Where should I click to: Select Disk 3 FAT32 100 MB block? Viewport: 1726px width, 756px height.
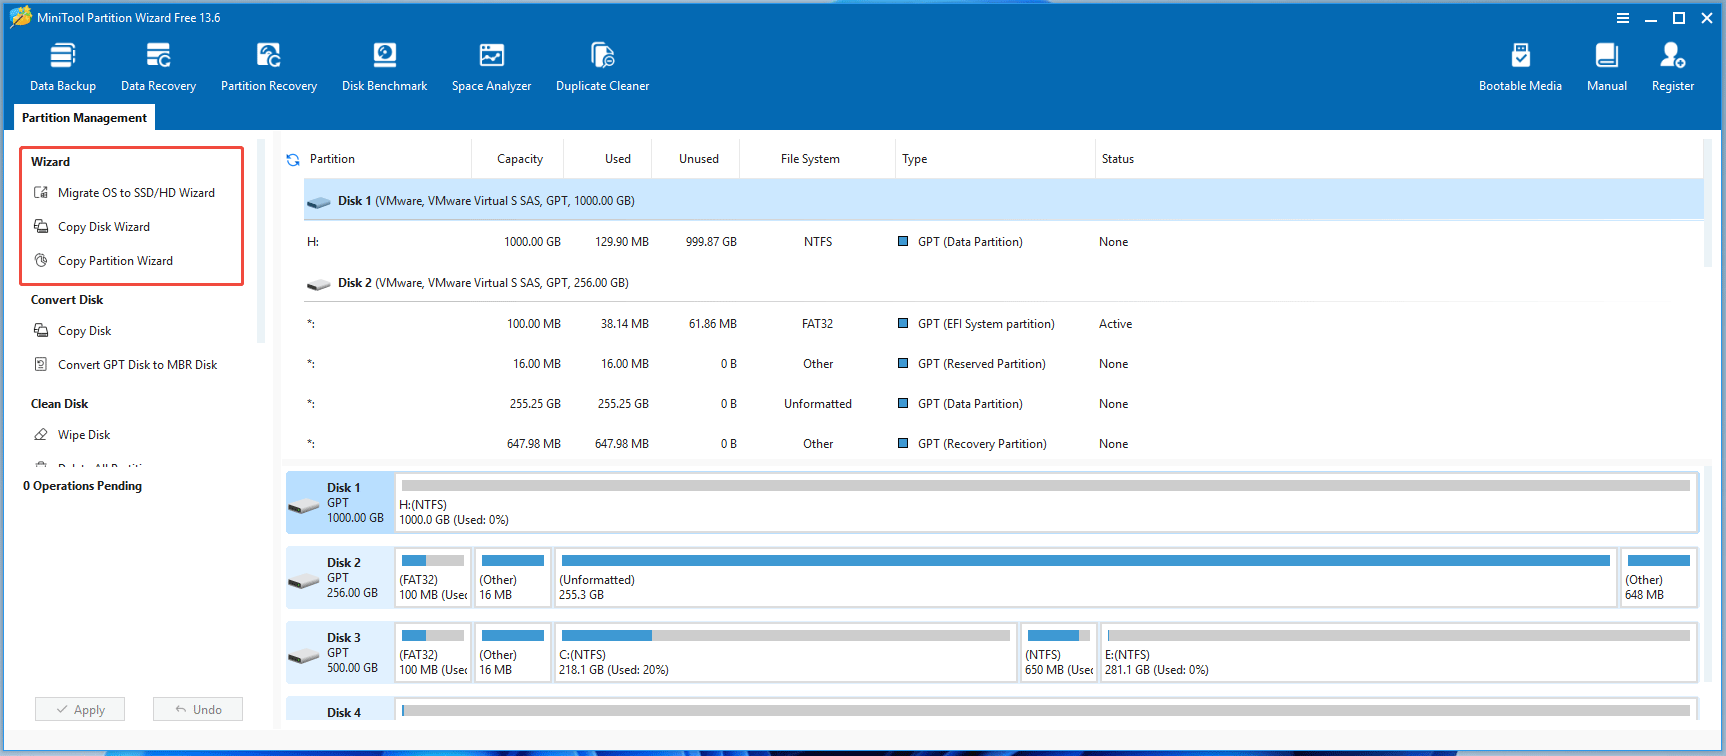pos(433,652)
